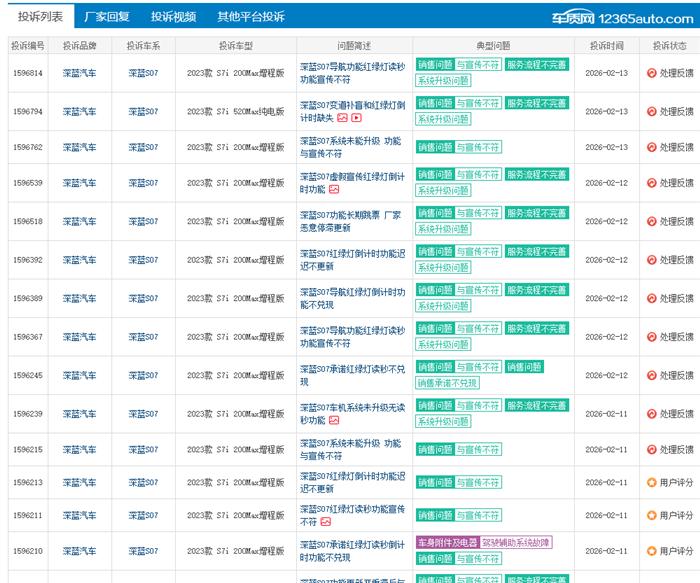Select the 其他平台投诉 tab
The image size is (700, 583).
point(250,17)
